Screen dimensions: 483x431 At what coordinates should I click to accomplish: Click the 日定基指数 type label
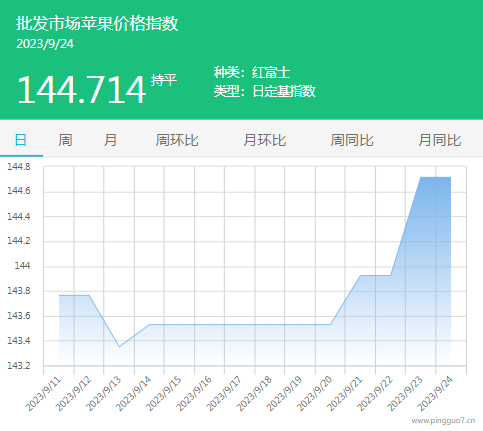[x=284, y=91]
